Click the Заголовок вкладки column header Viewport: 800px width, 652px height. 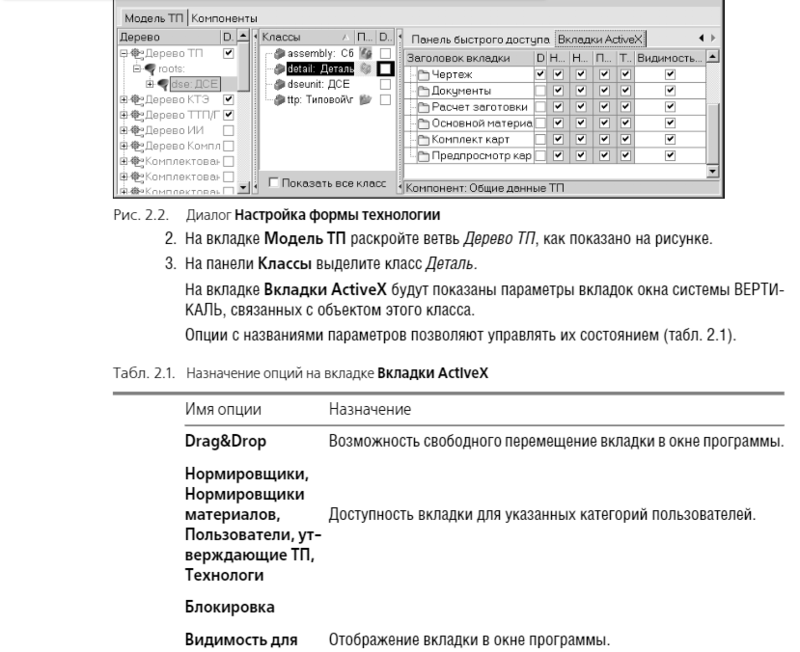[469, 58]
